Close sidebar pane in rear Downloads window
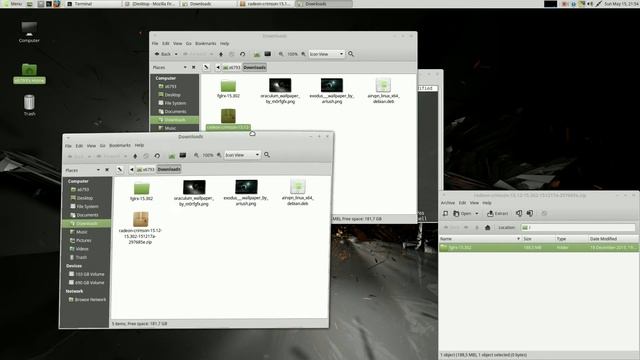640x360 pixels. (x=193, y=67)
